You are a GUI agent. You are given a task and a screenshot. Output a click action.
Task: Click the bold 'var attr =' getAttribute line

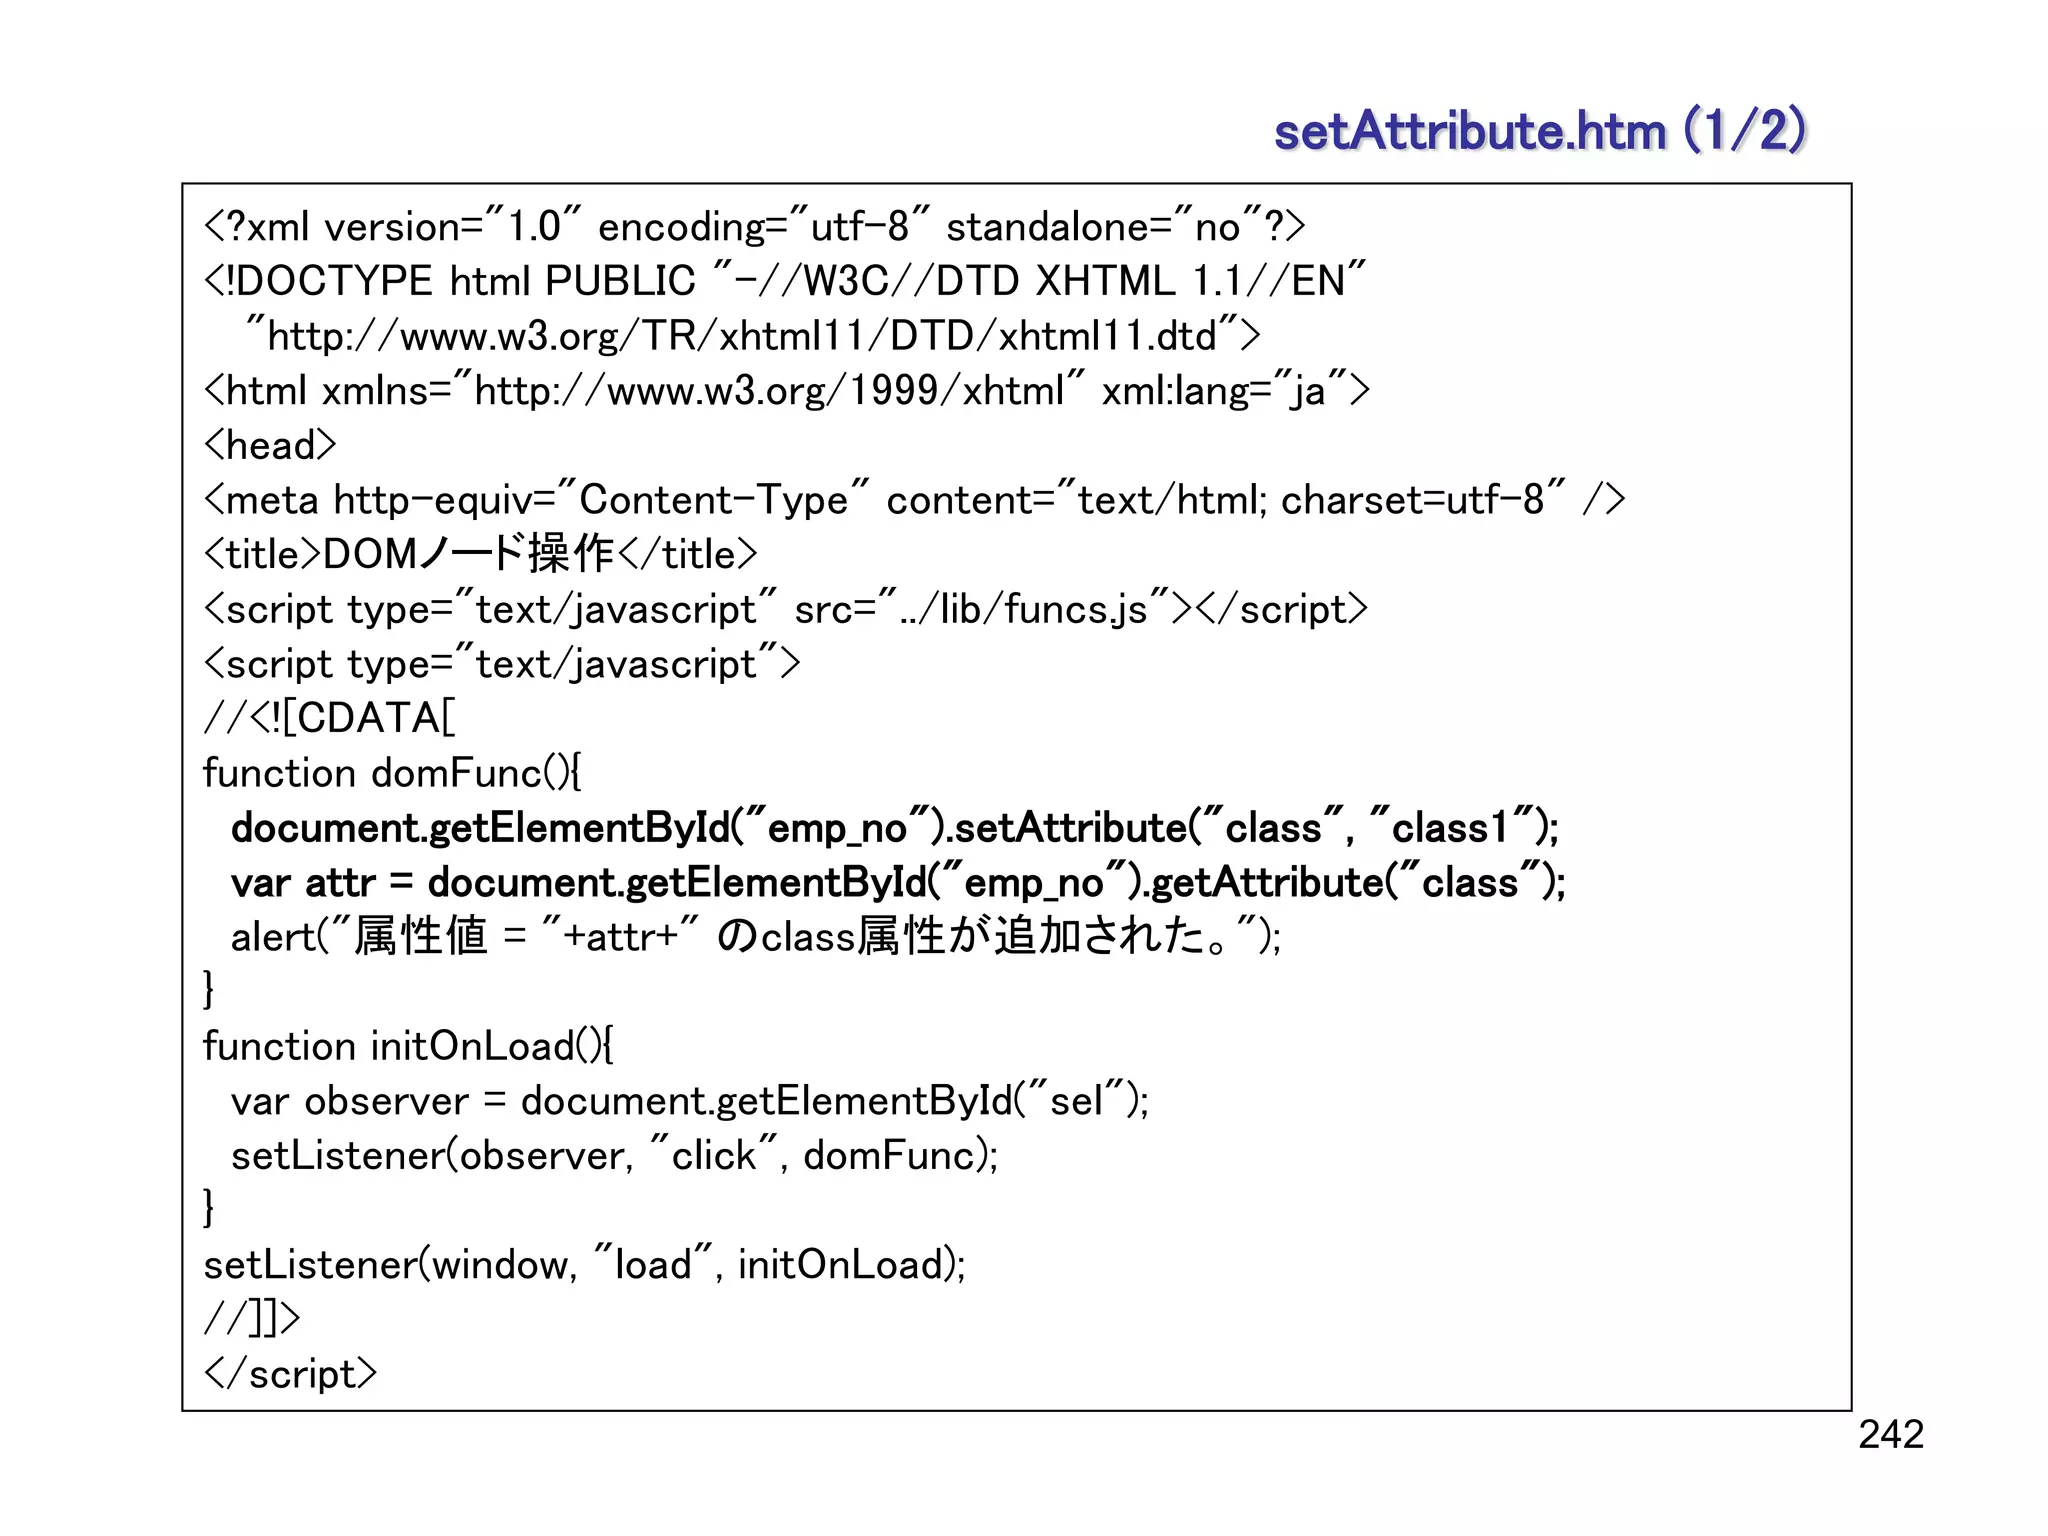point(898,883)
